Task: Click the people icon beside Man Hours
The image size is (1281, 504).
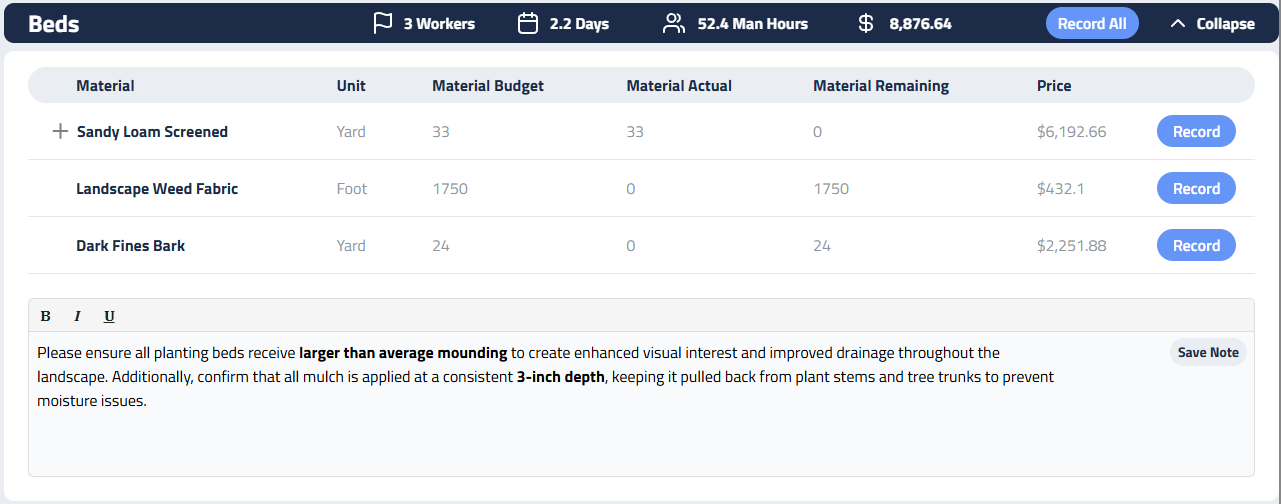Action: (x=674, y=23)
